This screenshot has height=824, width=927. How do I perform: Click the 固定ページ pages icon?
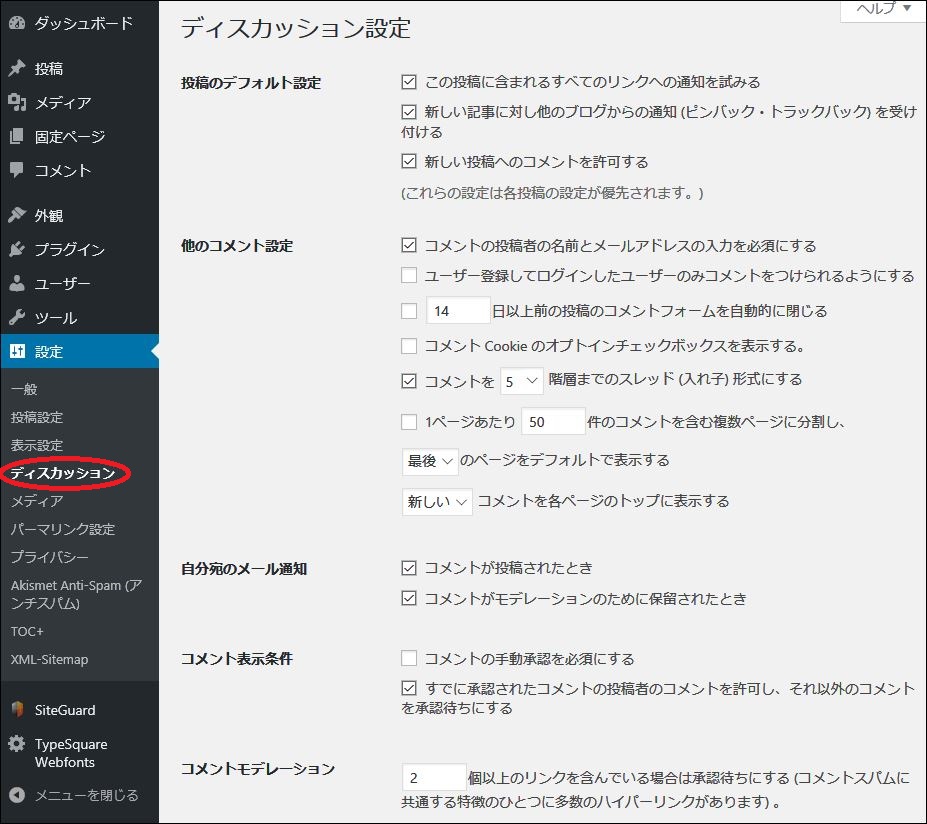[17, 137]
